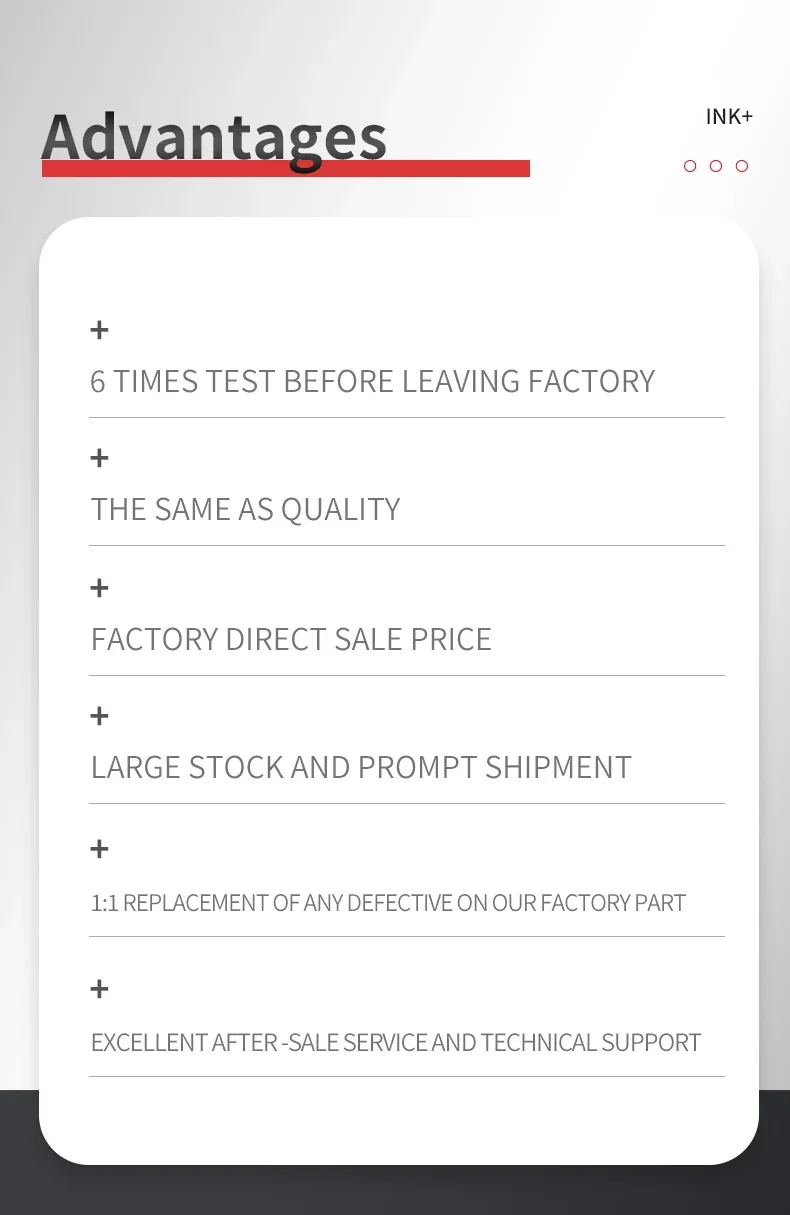Open FACTORY DIRECT SALE PRICE item

tap(291, 639)
